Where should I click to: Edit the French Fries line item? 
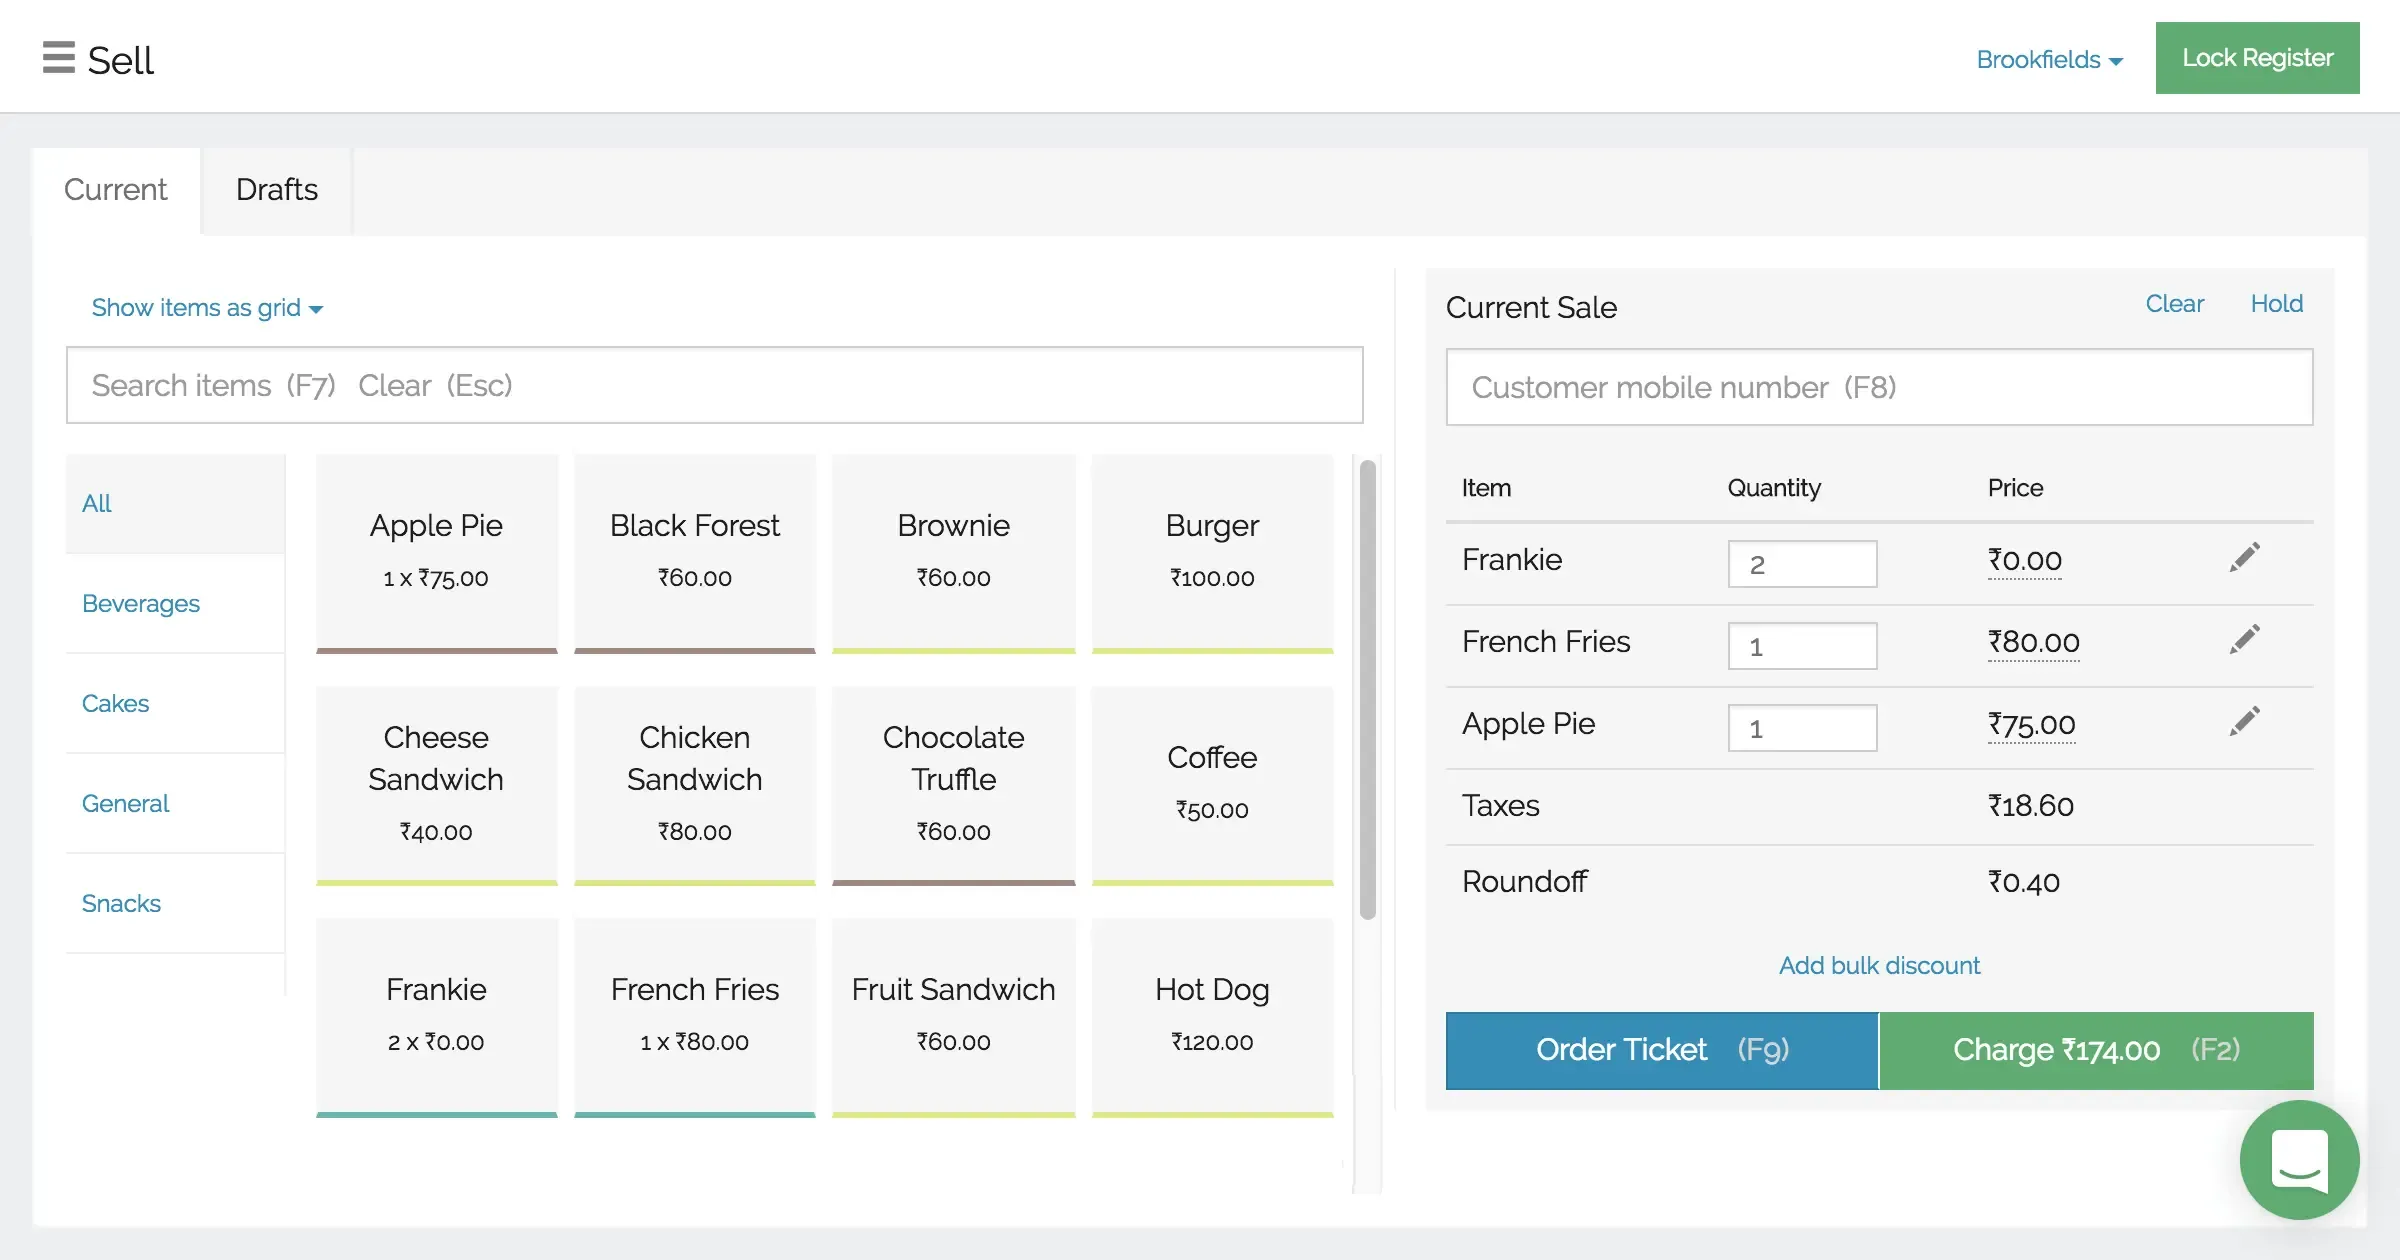tap(2244, 638)
